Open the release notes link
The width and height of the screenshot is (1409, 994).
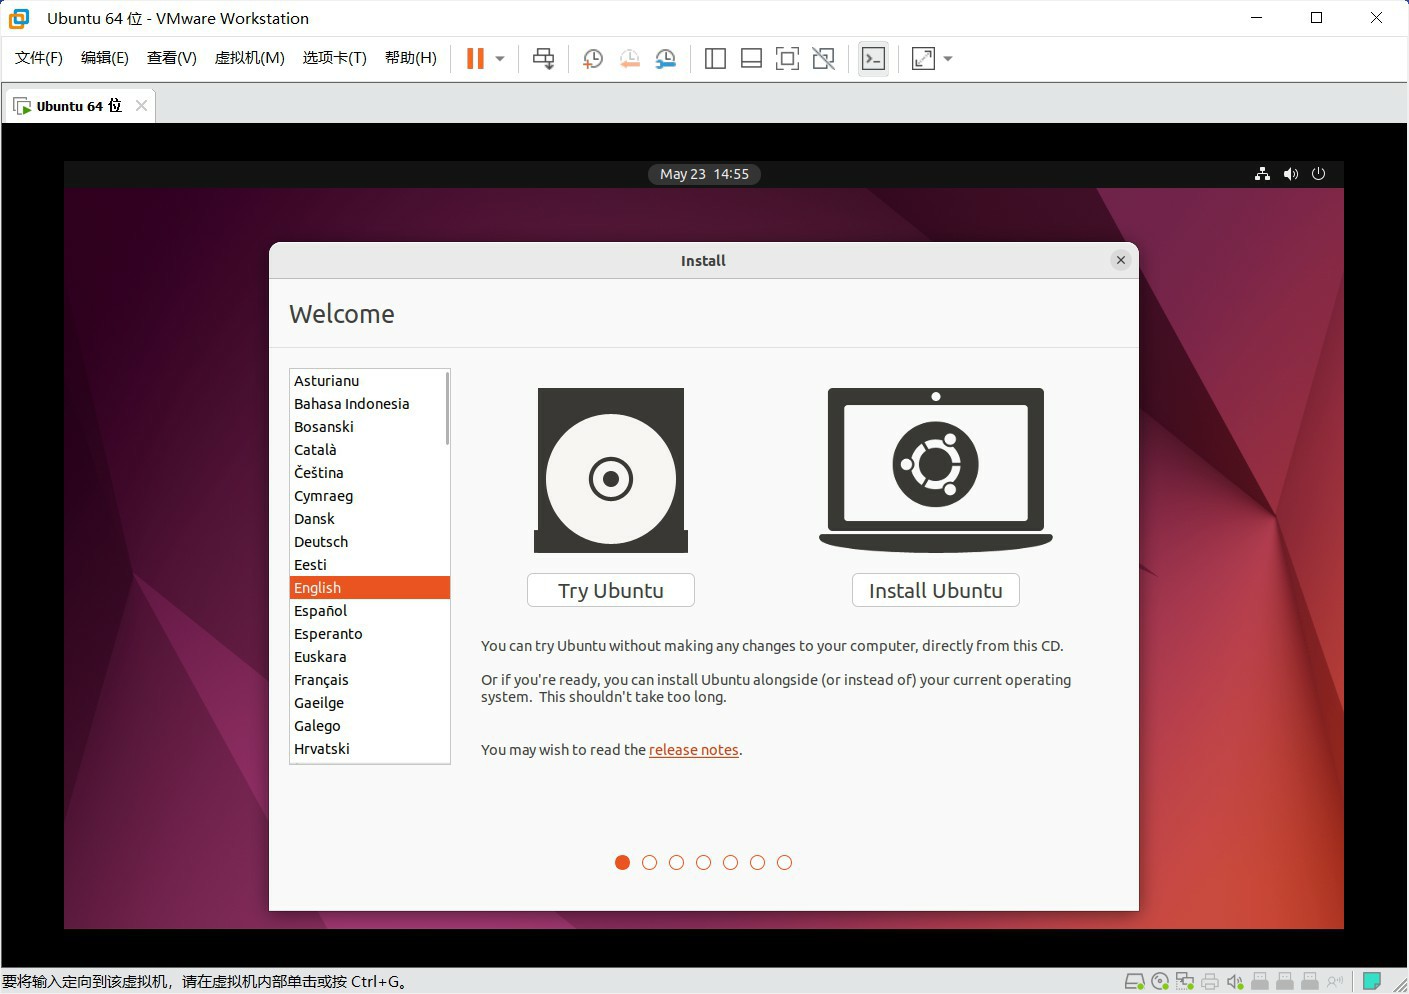(694, 750)
